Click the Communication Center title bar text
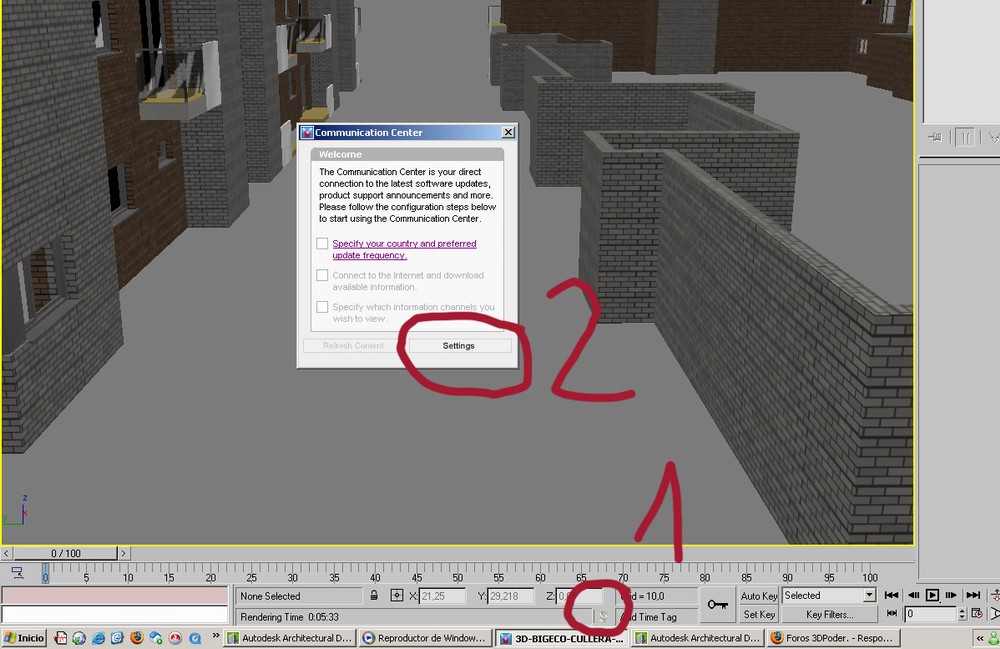The height and width of the screenshot is (649, 1000). (369, 133)
